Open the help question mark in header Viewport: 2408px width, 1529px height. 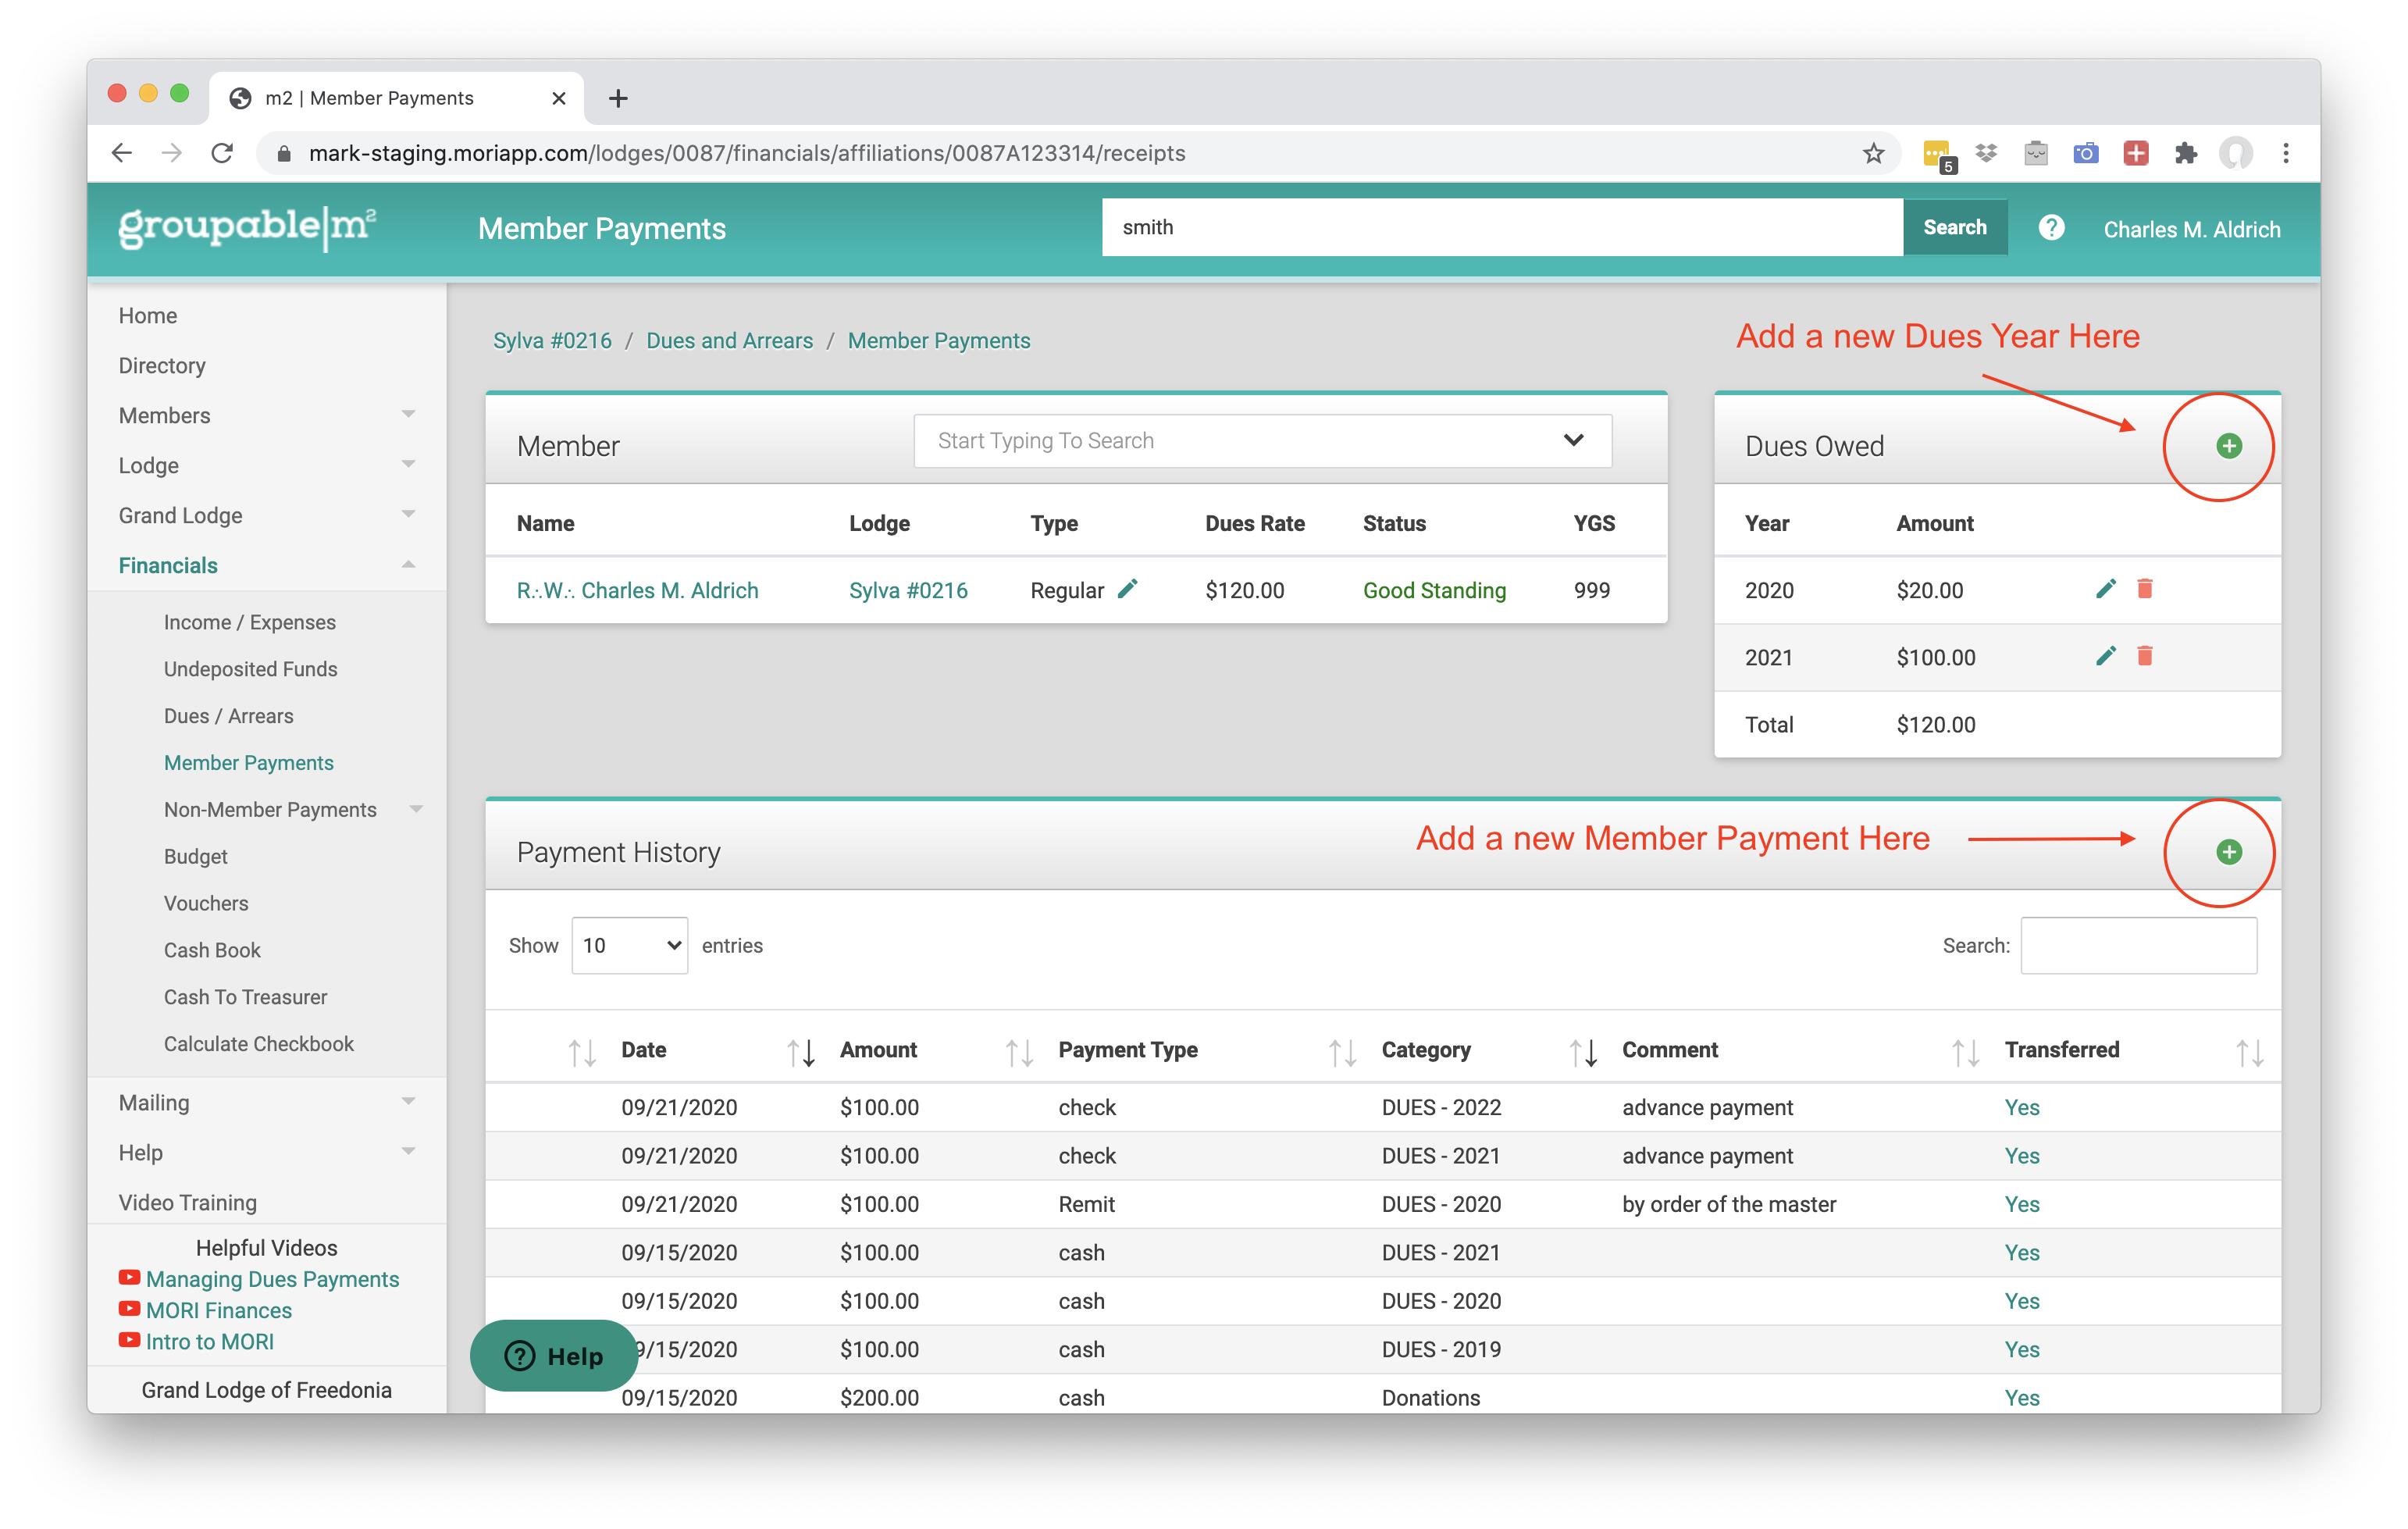[x=2050, y=228]
